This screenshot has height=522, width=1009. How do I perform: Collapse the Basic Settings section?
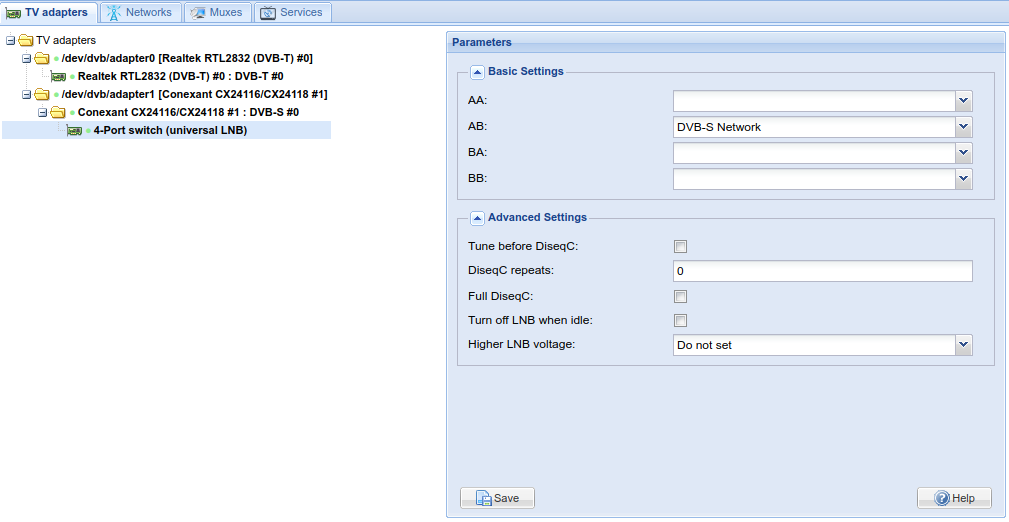pyautogui.click(x=477, y=72)
